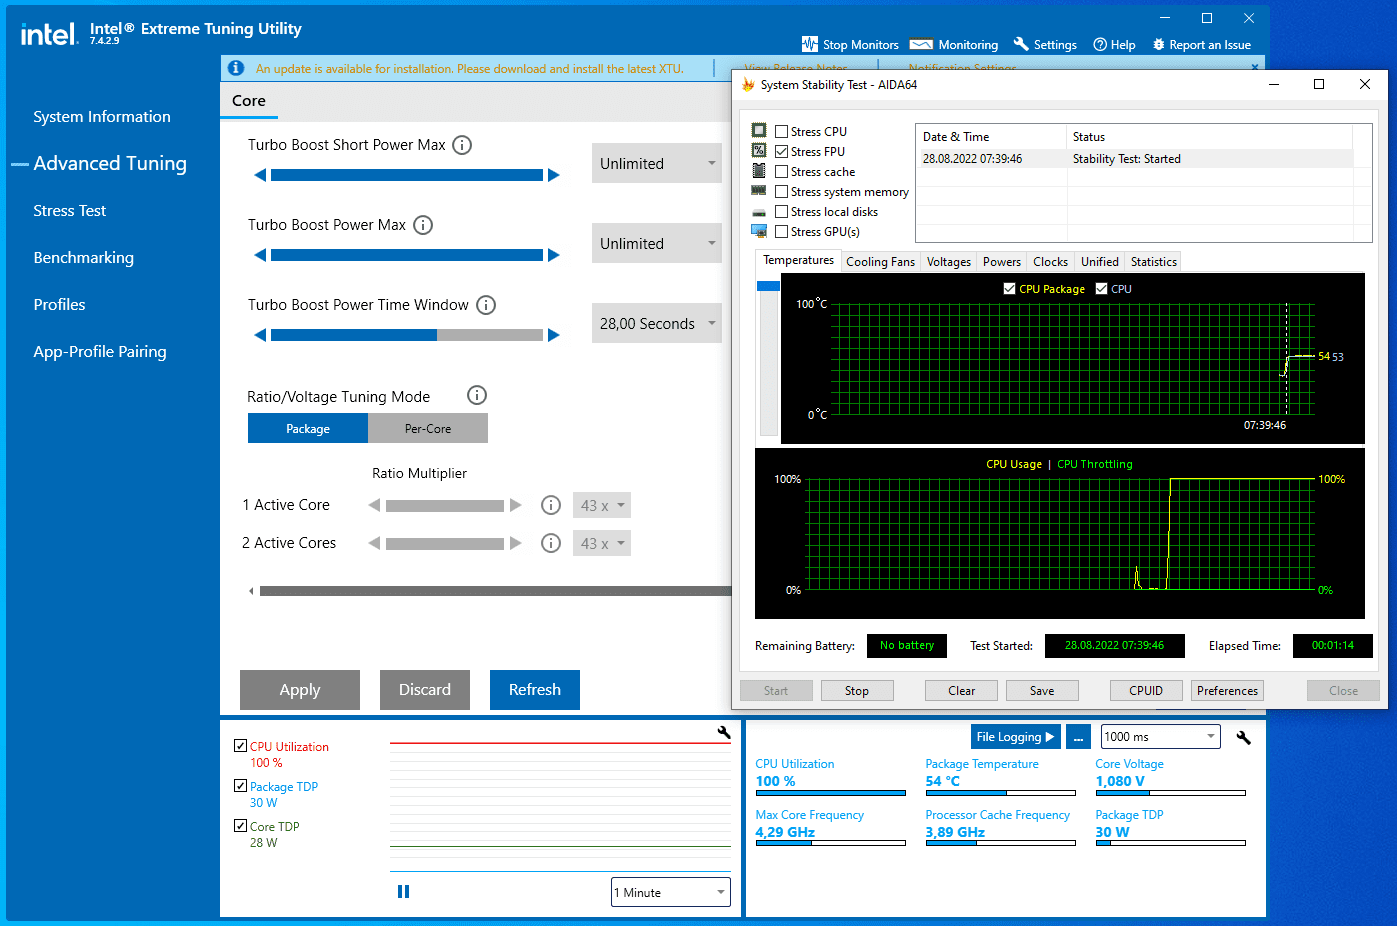This screenshot has height=926, width=1397.
Task: Click the Turbo Boost Short Power Max slider bar
Action: tap(407, 175)
